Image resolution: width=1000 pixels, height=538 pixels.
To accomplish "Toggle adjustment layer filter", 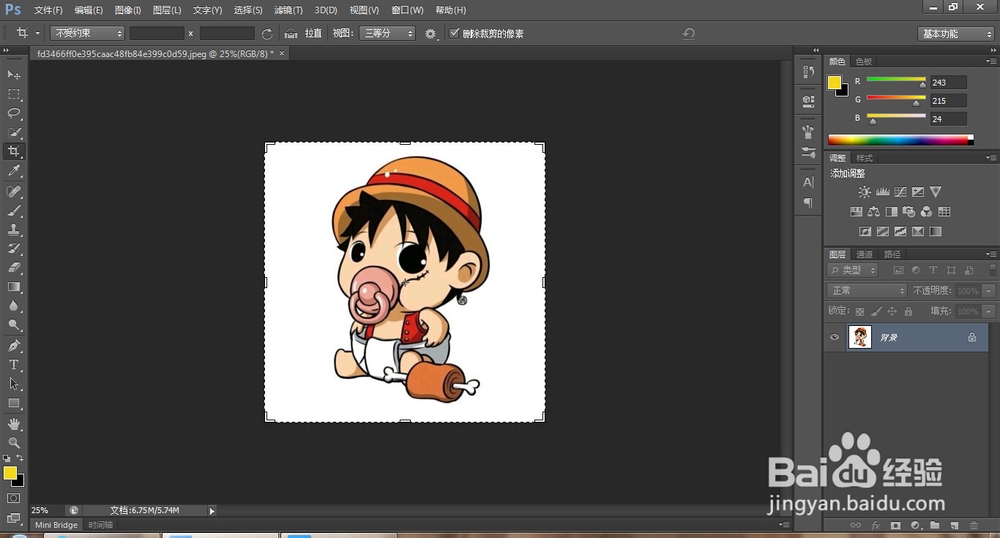I will coord(915,270).
